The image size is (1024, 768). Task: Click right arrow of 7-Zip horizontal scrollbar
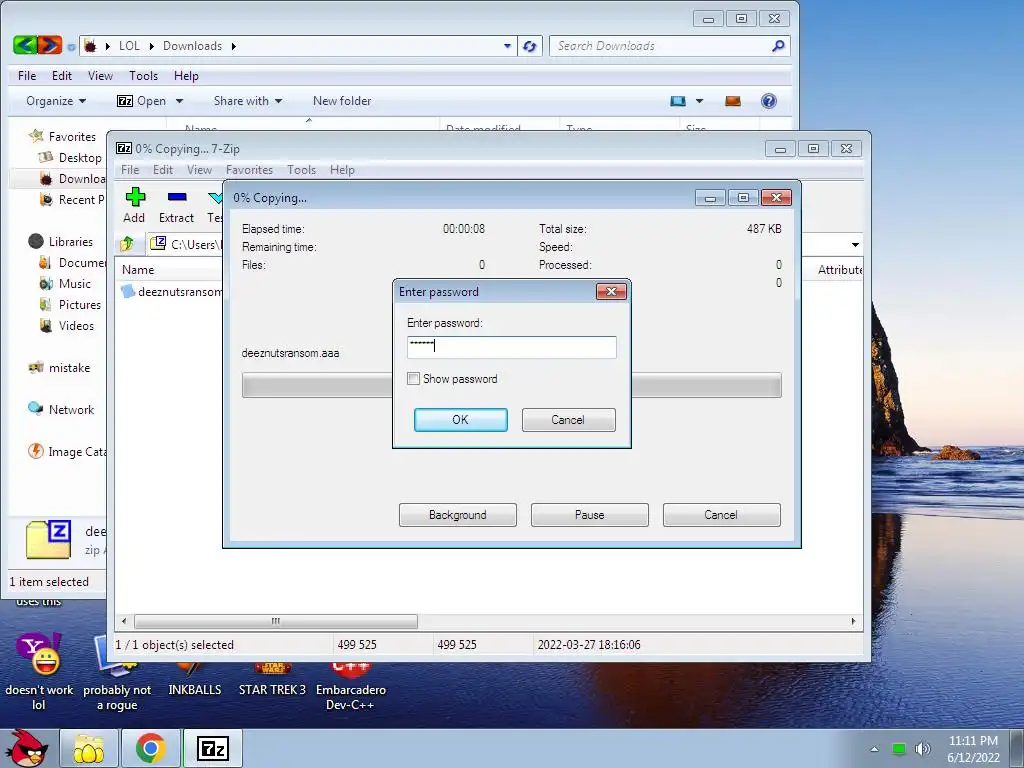853,621
